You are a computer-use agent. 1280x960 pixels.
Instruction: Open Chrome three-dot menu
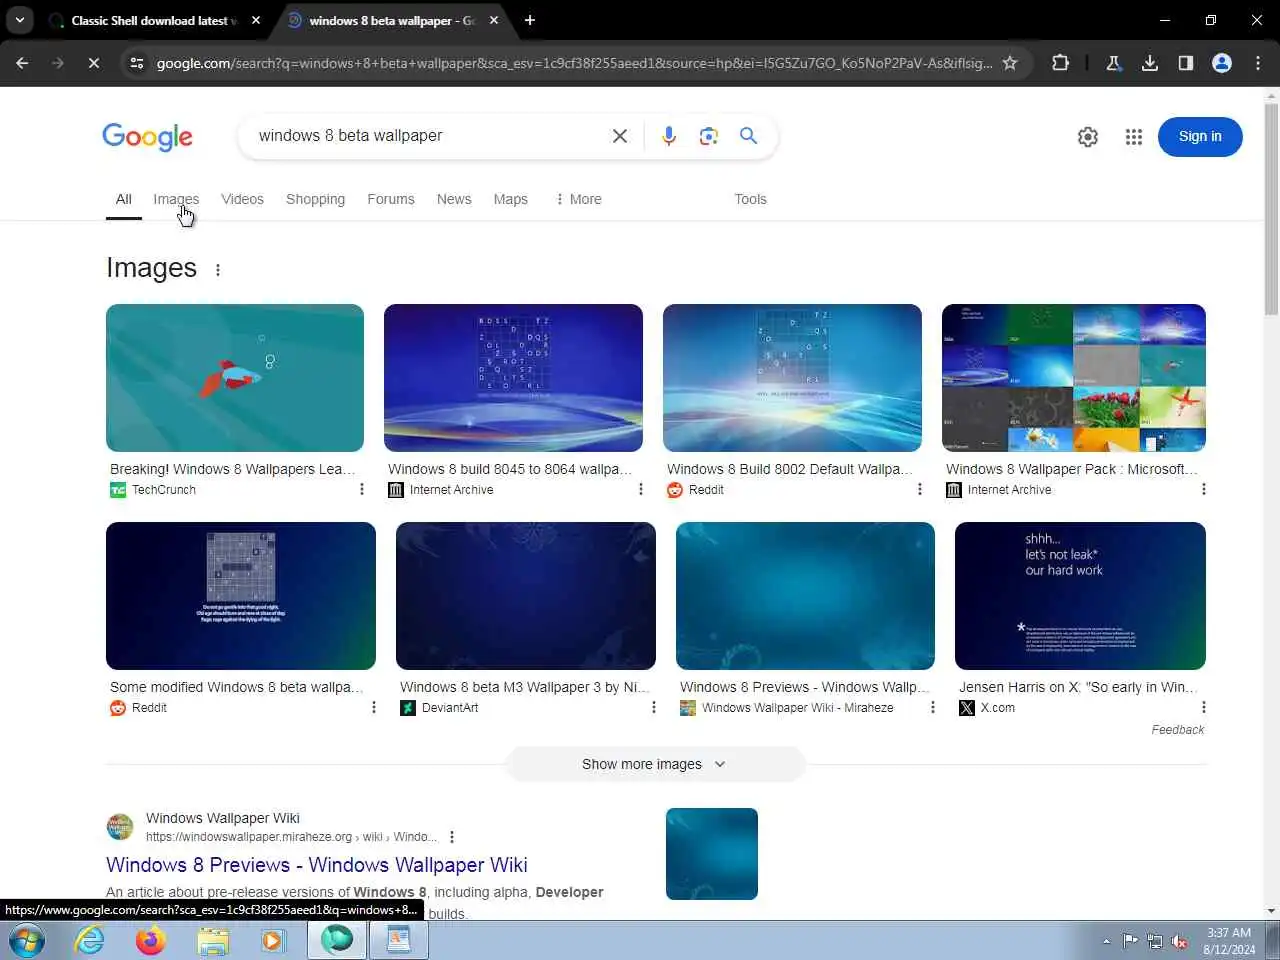[x=1258, y=63]
